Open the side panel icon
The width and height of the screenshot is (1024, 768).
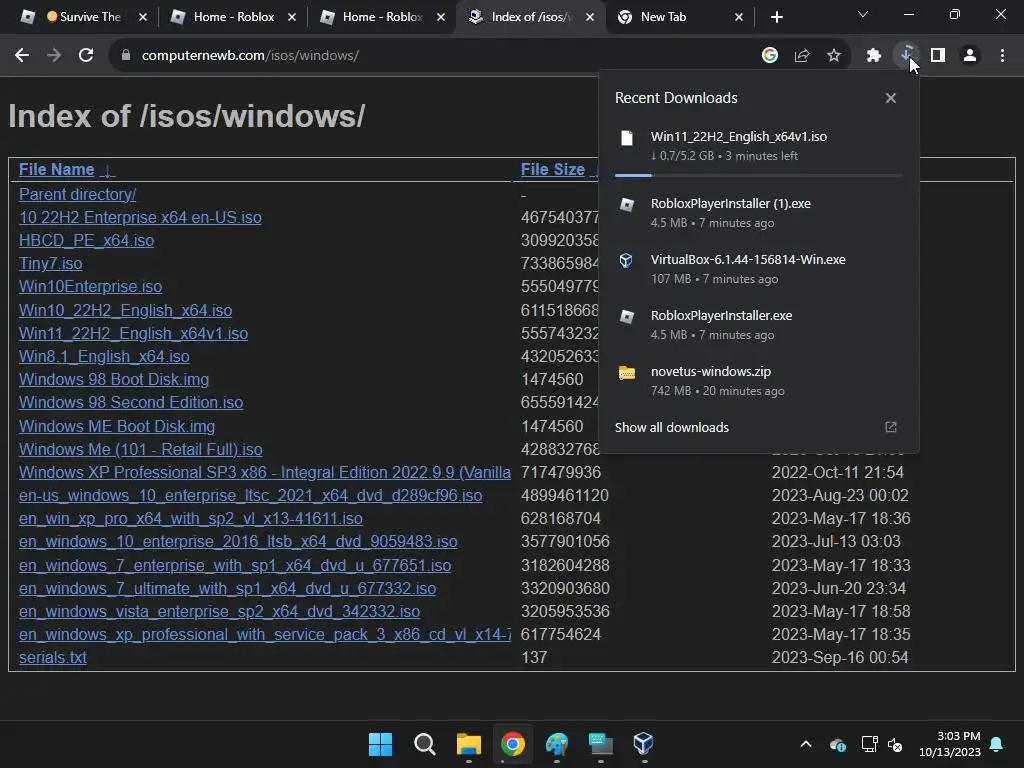point(938,56)
